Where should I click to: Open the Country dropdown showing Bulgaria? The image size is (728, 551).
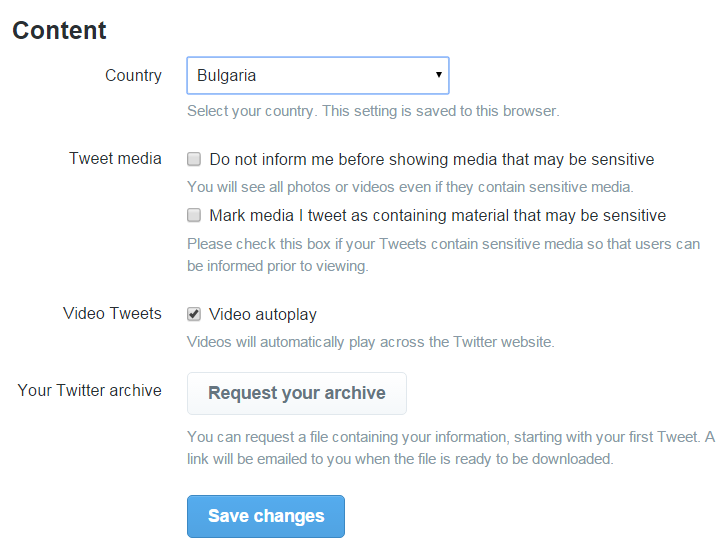coord(318,75)
